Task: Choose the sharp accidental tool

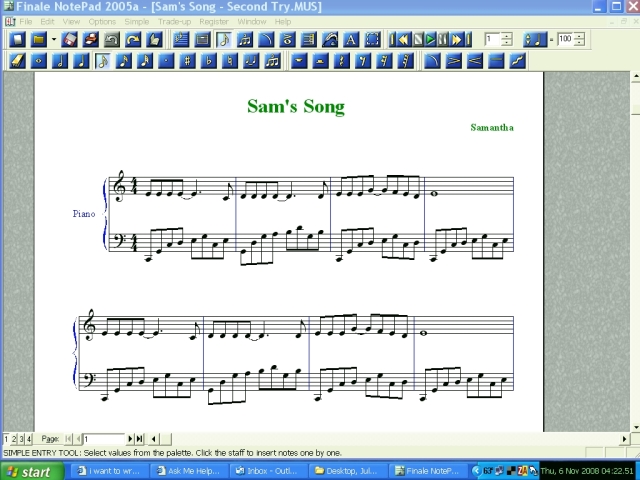Action: 188,60
